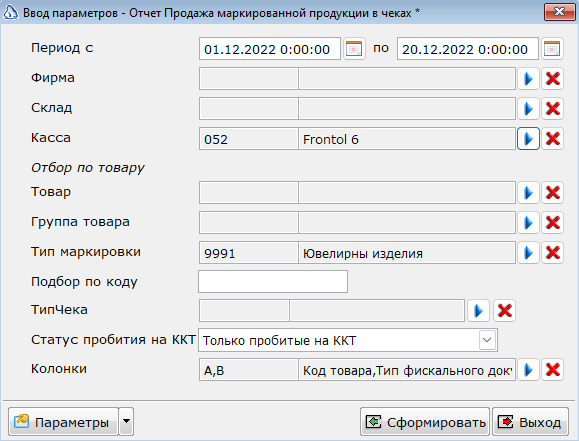Open selection arrow for Склад field
The height and width of the screenshot is (441, 579).
[x=528, y=109]
